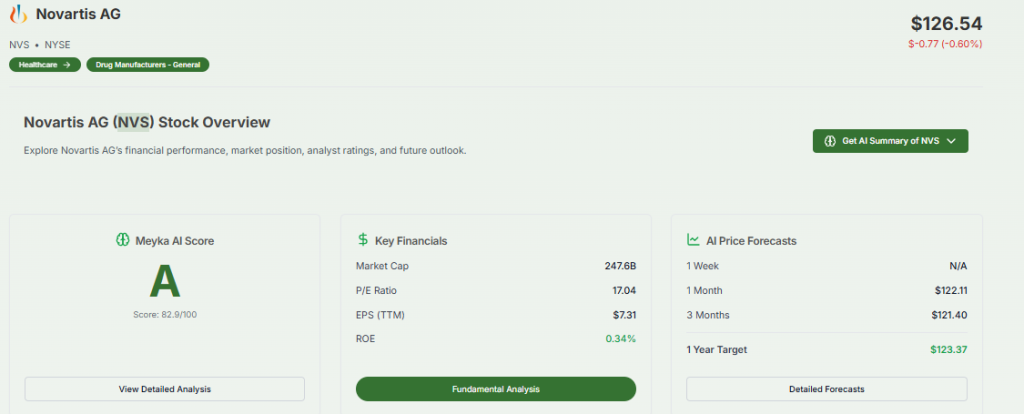1024x414 pixels.
Task: Select the Market Cap value 247.6B
Action: (x=619, y=266)
